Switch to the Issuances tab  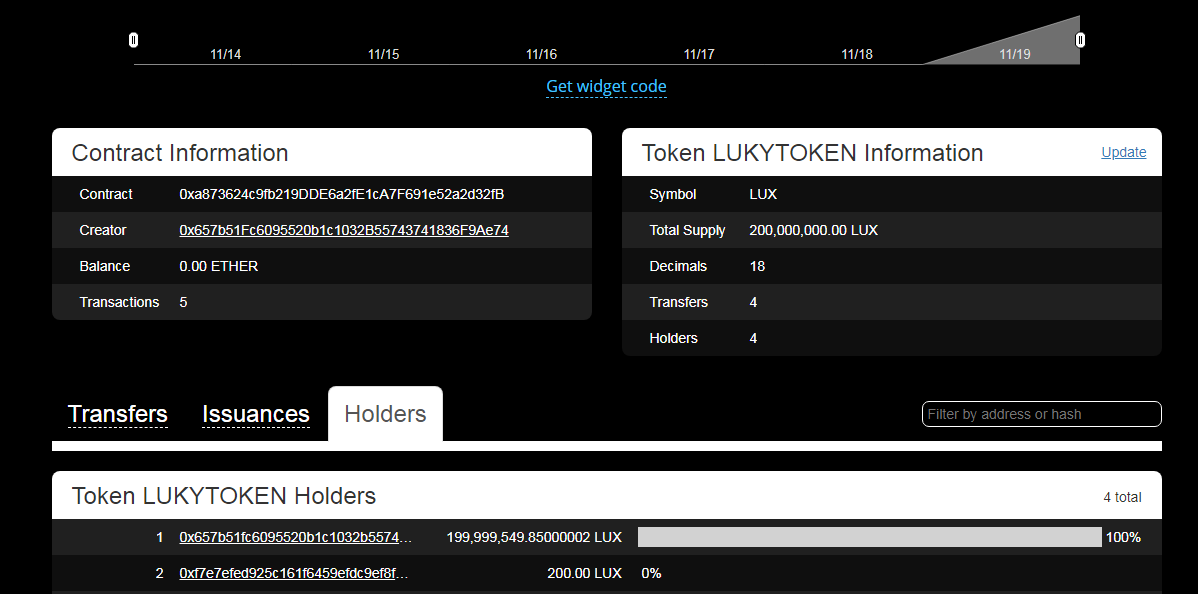[256, 414]
